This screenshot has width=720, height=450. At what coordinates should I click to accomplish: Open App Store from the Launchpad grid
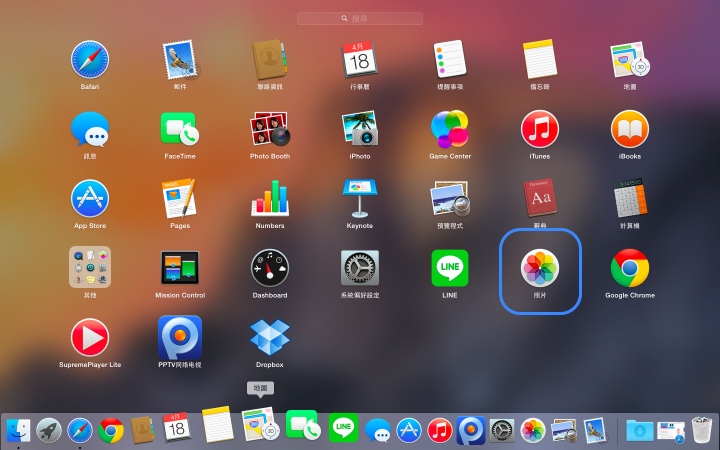click(90, 198)
